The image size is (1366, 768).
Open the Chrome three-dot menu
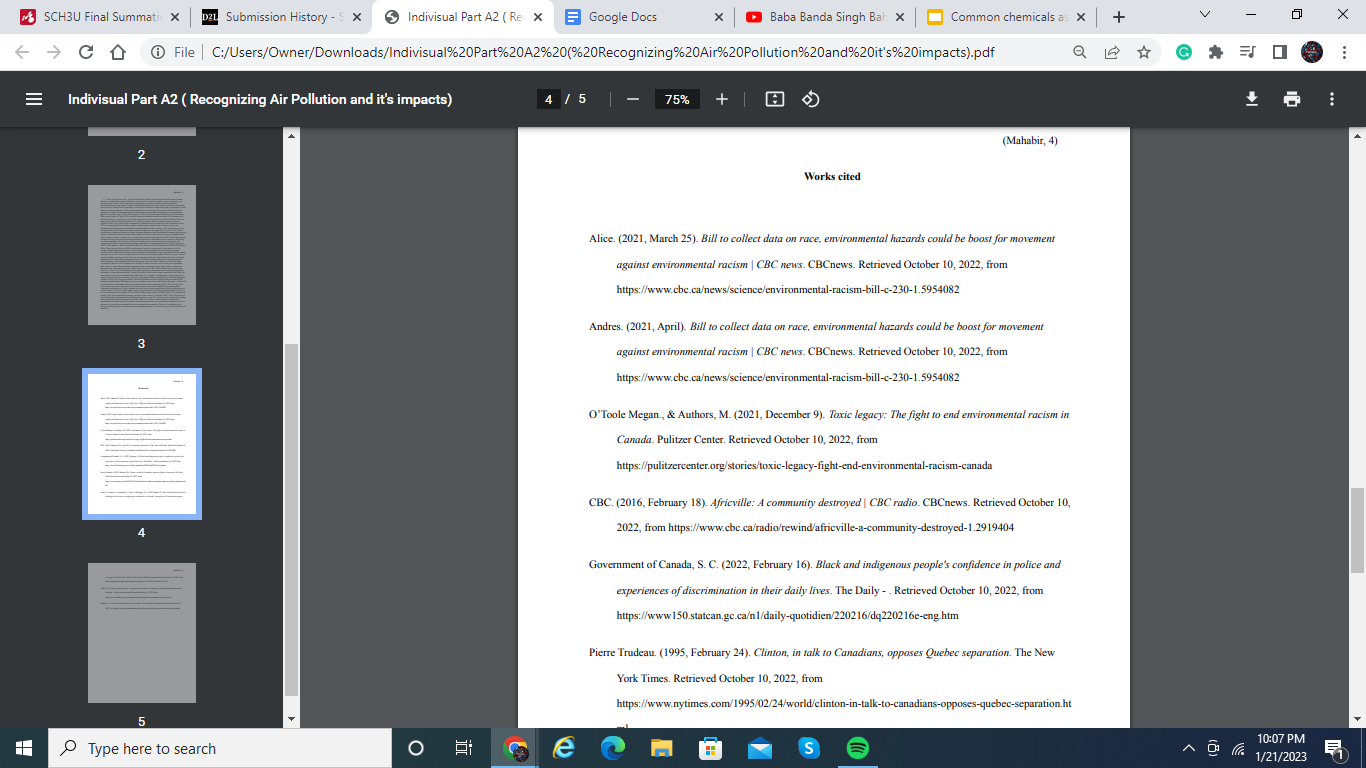(x=1344, y=52)
